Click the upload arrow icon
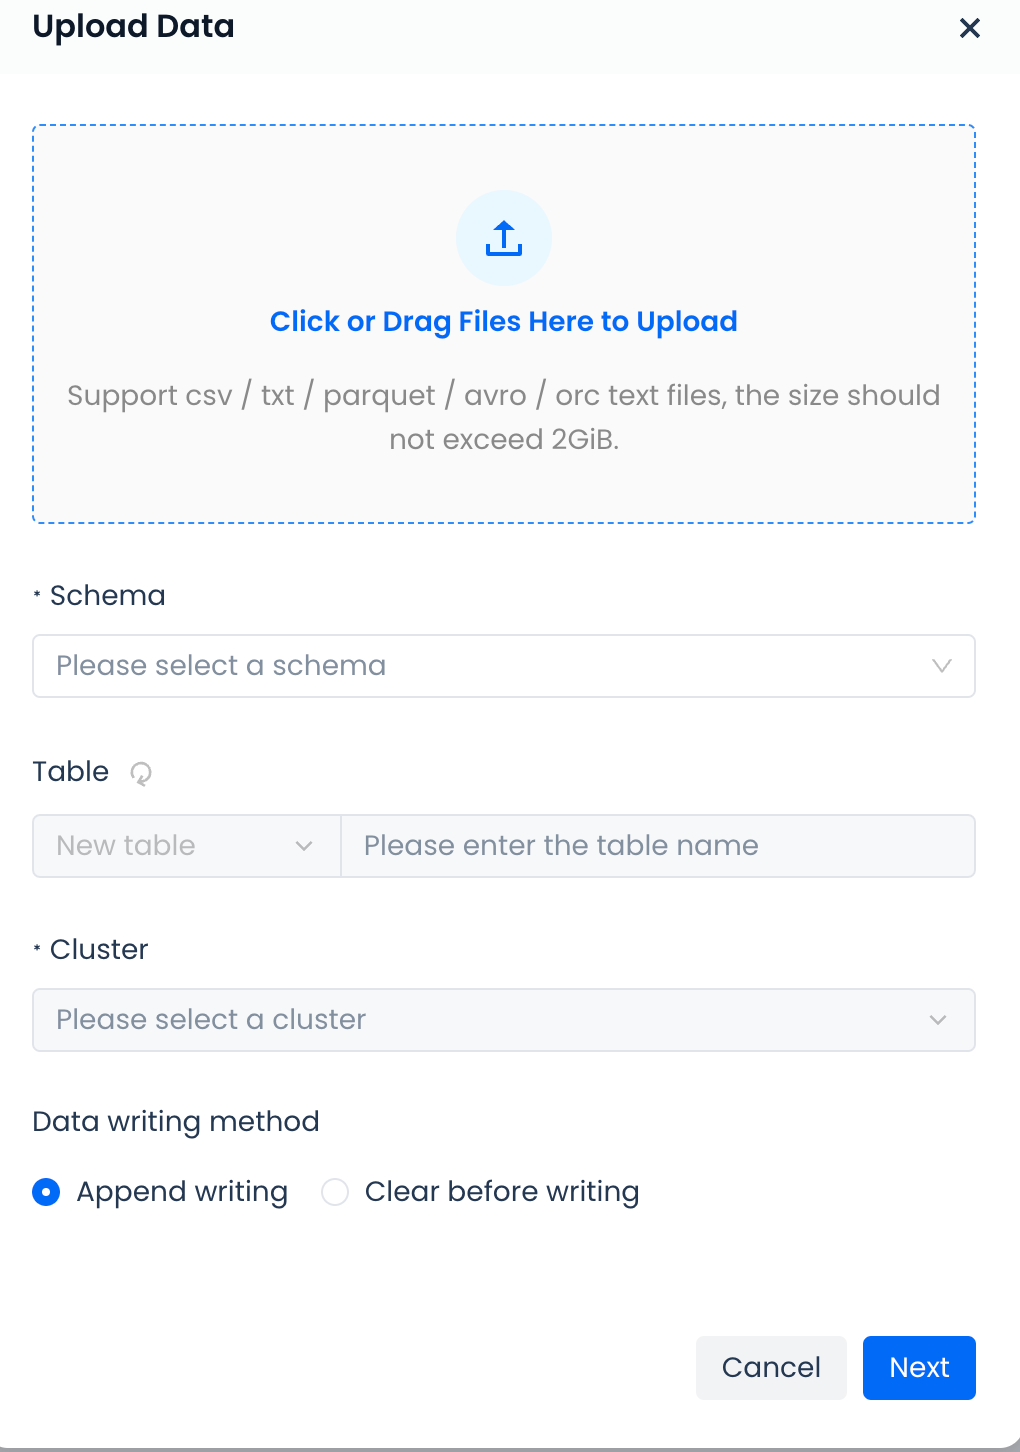Viewport: 1020px width, 1452px height. [504, 239]
